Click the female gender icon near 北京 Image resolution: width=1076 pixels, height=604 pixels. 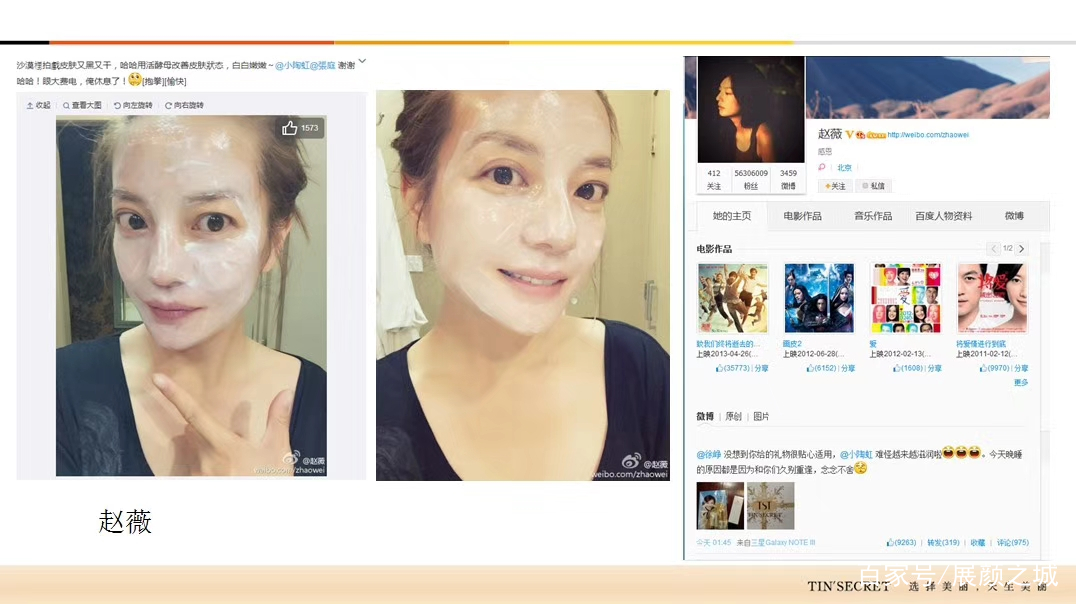tap(822, 167)
